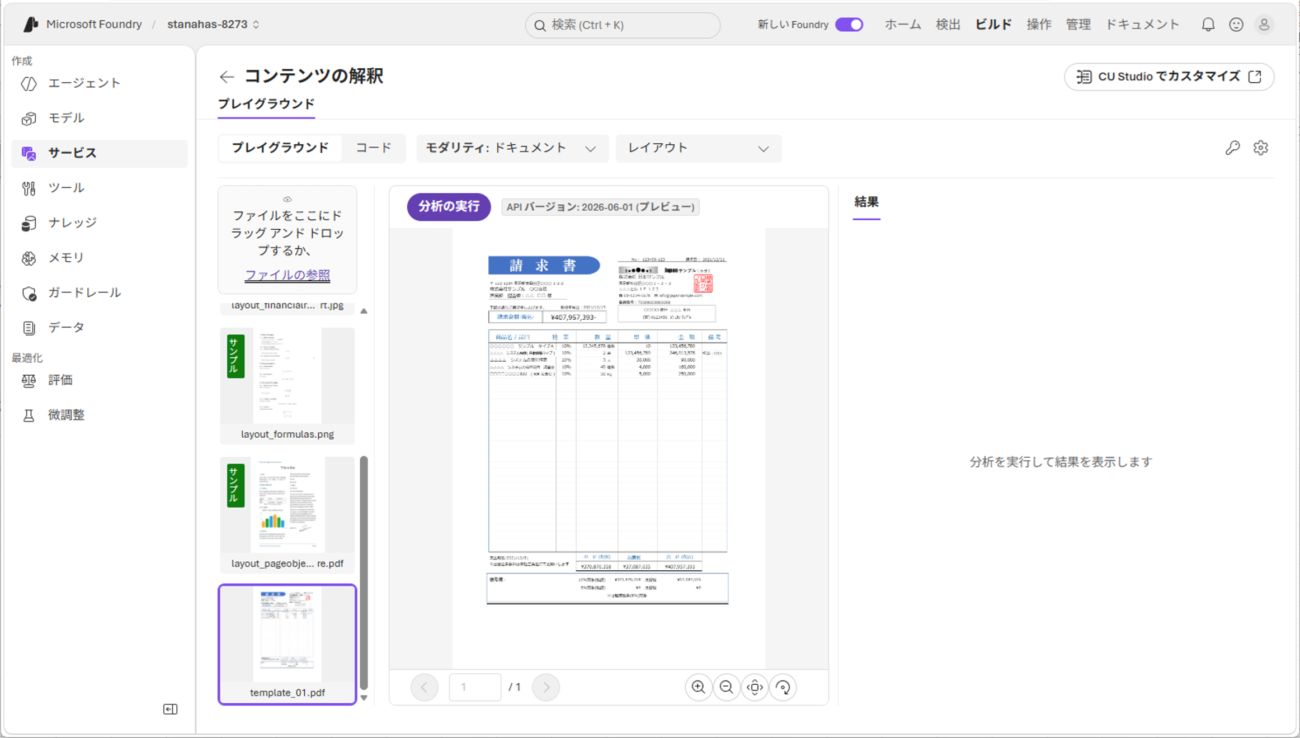1300x738 pixels.
Task: Open the notifications bell
Action: tap(1208, 25)
